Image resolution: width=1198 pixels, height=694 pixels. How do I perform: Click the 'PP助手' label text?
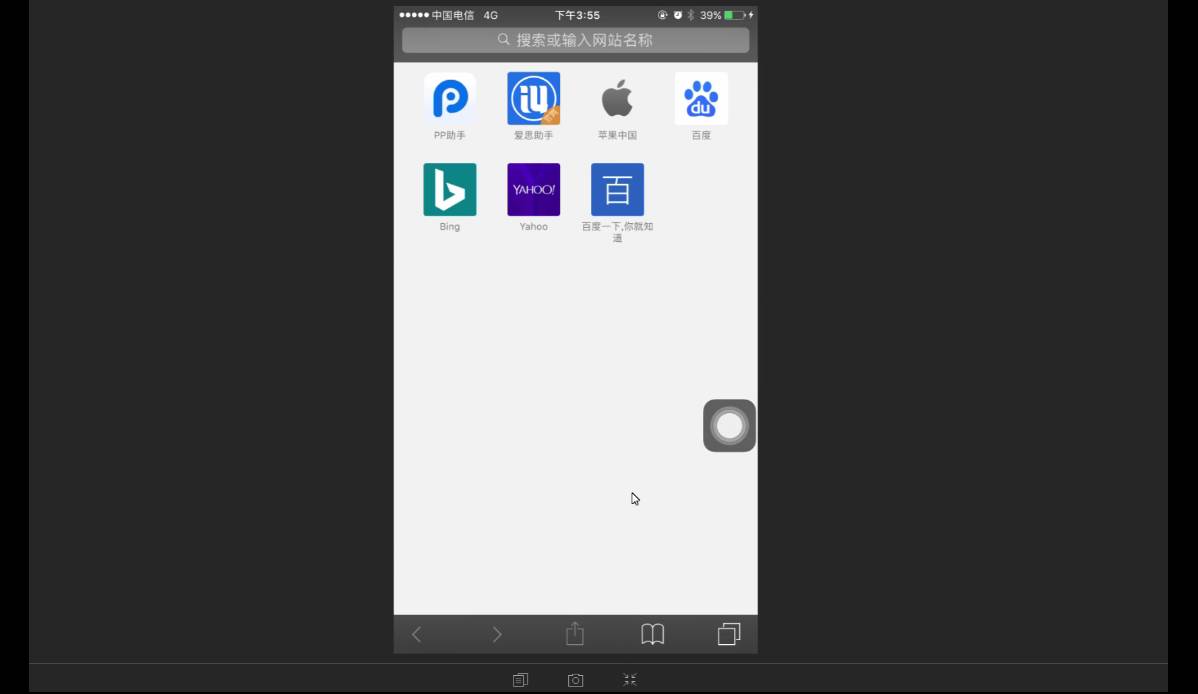(x=450, y=135)
